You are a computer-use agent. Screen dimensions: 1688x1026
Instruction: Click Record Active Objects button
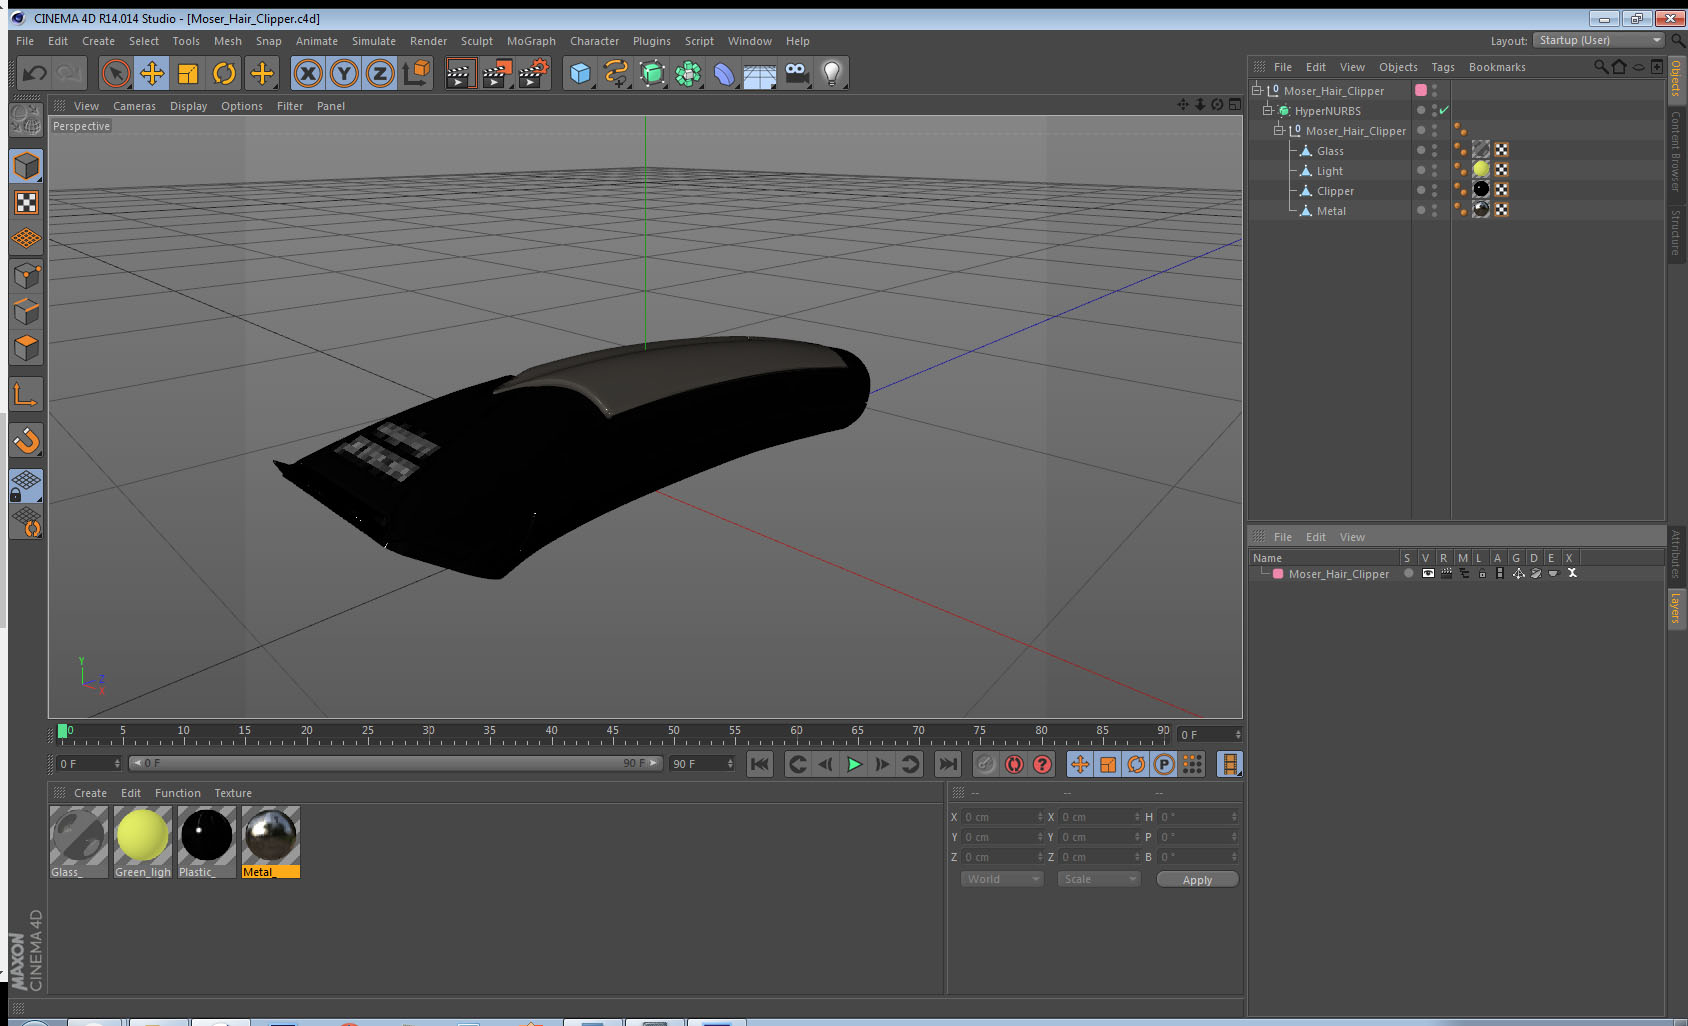coord(986,764)
